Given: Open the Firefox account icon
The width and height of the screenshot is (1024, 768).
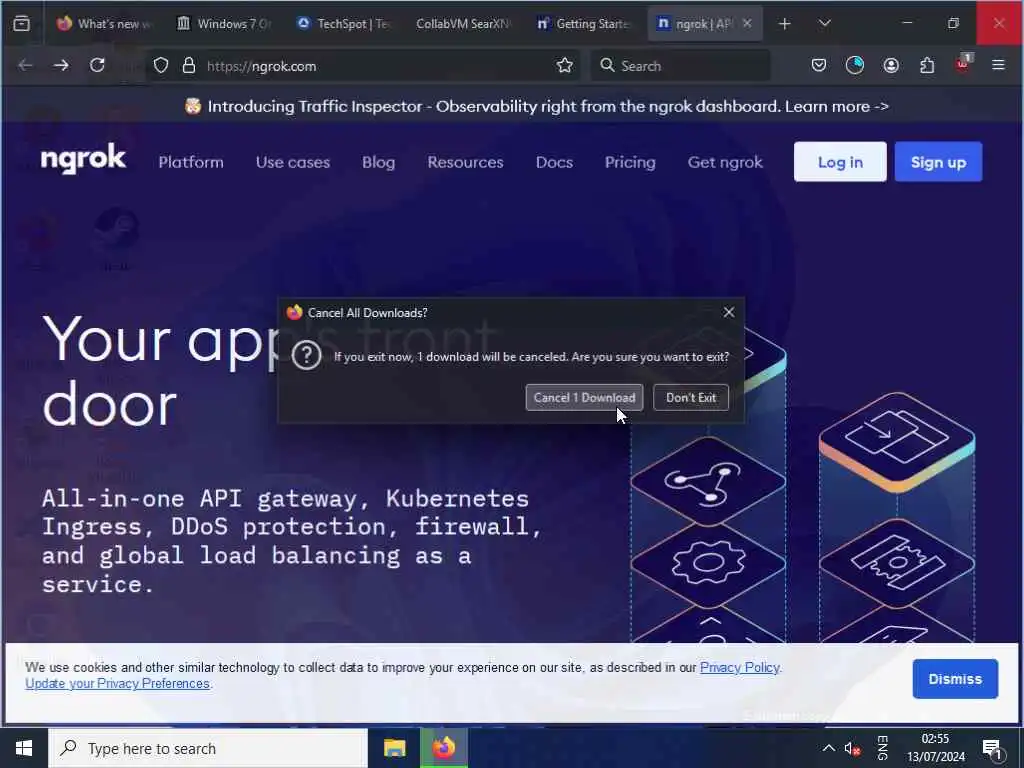Looking at the screenshot, I should [x=891, y=65].
